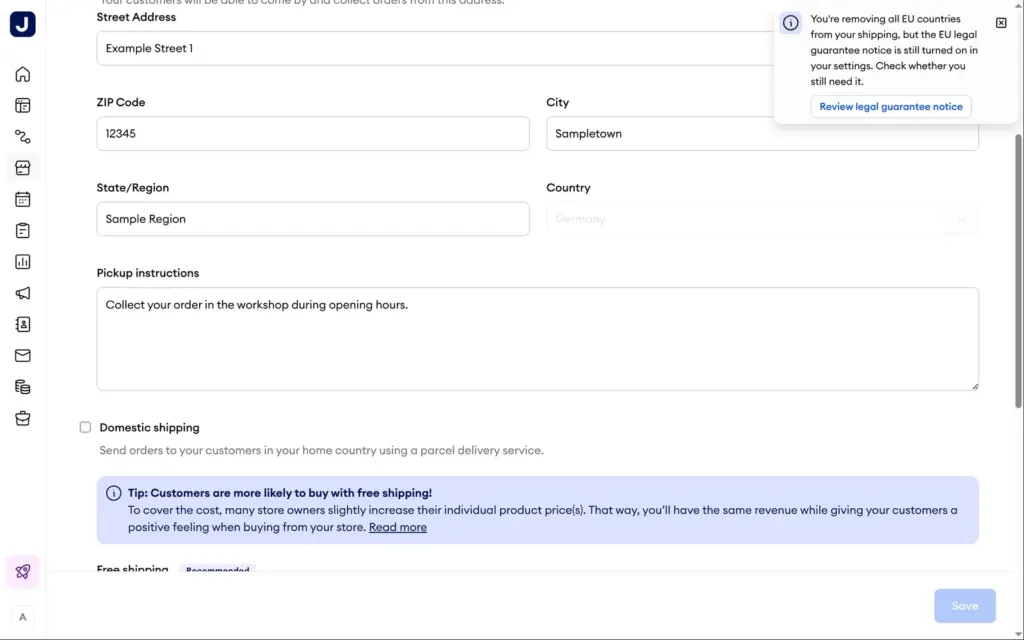Image resolution: width=1024 pixels, height=640 pixels.
Task: Open the contacts address book icon
Action: (23, 325)
